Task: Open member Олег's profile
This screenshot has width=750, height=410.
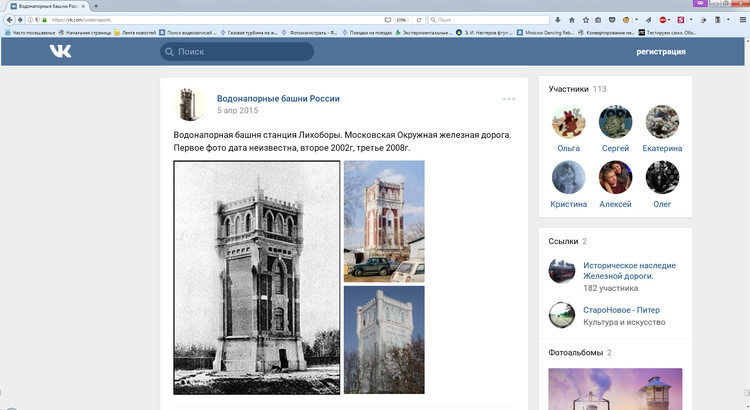Action: click(662, 177)
